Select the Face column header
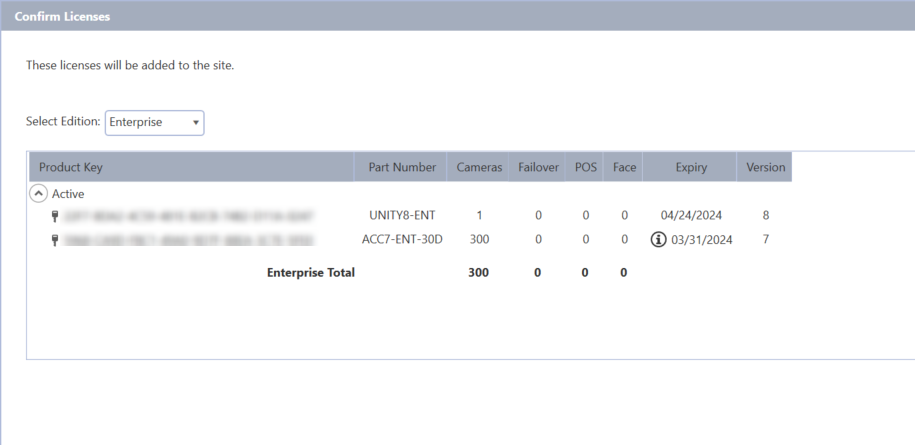Image resolution: width=915 pixels, height=445 pixels. [x=624, y=167]
